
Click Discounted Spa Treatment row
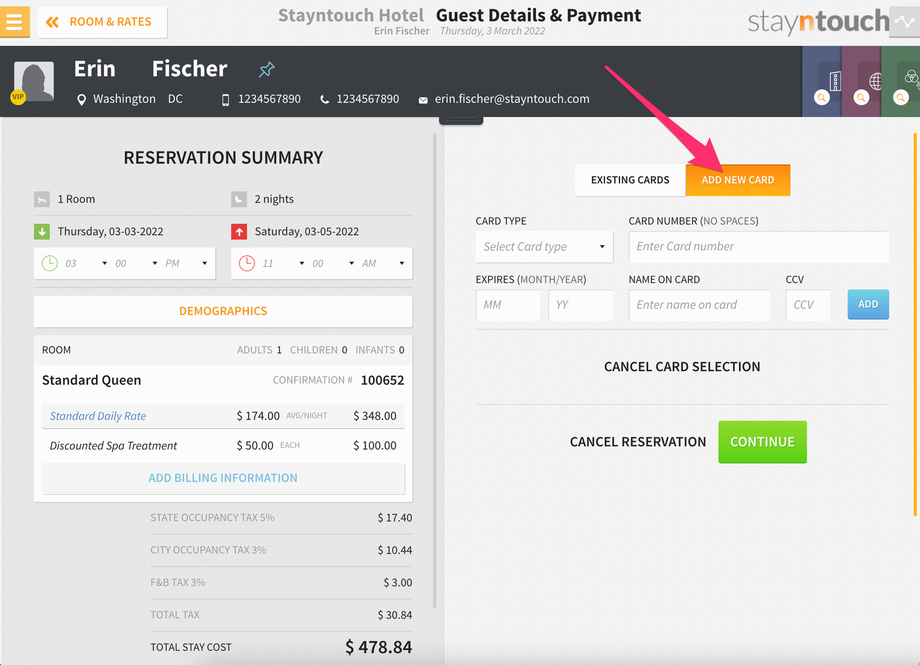tap(223, 446)
